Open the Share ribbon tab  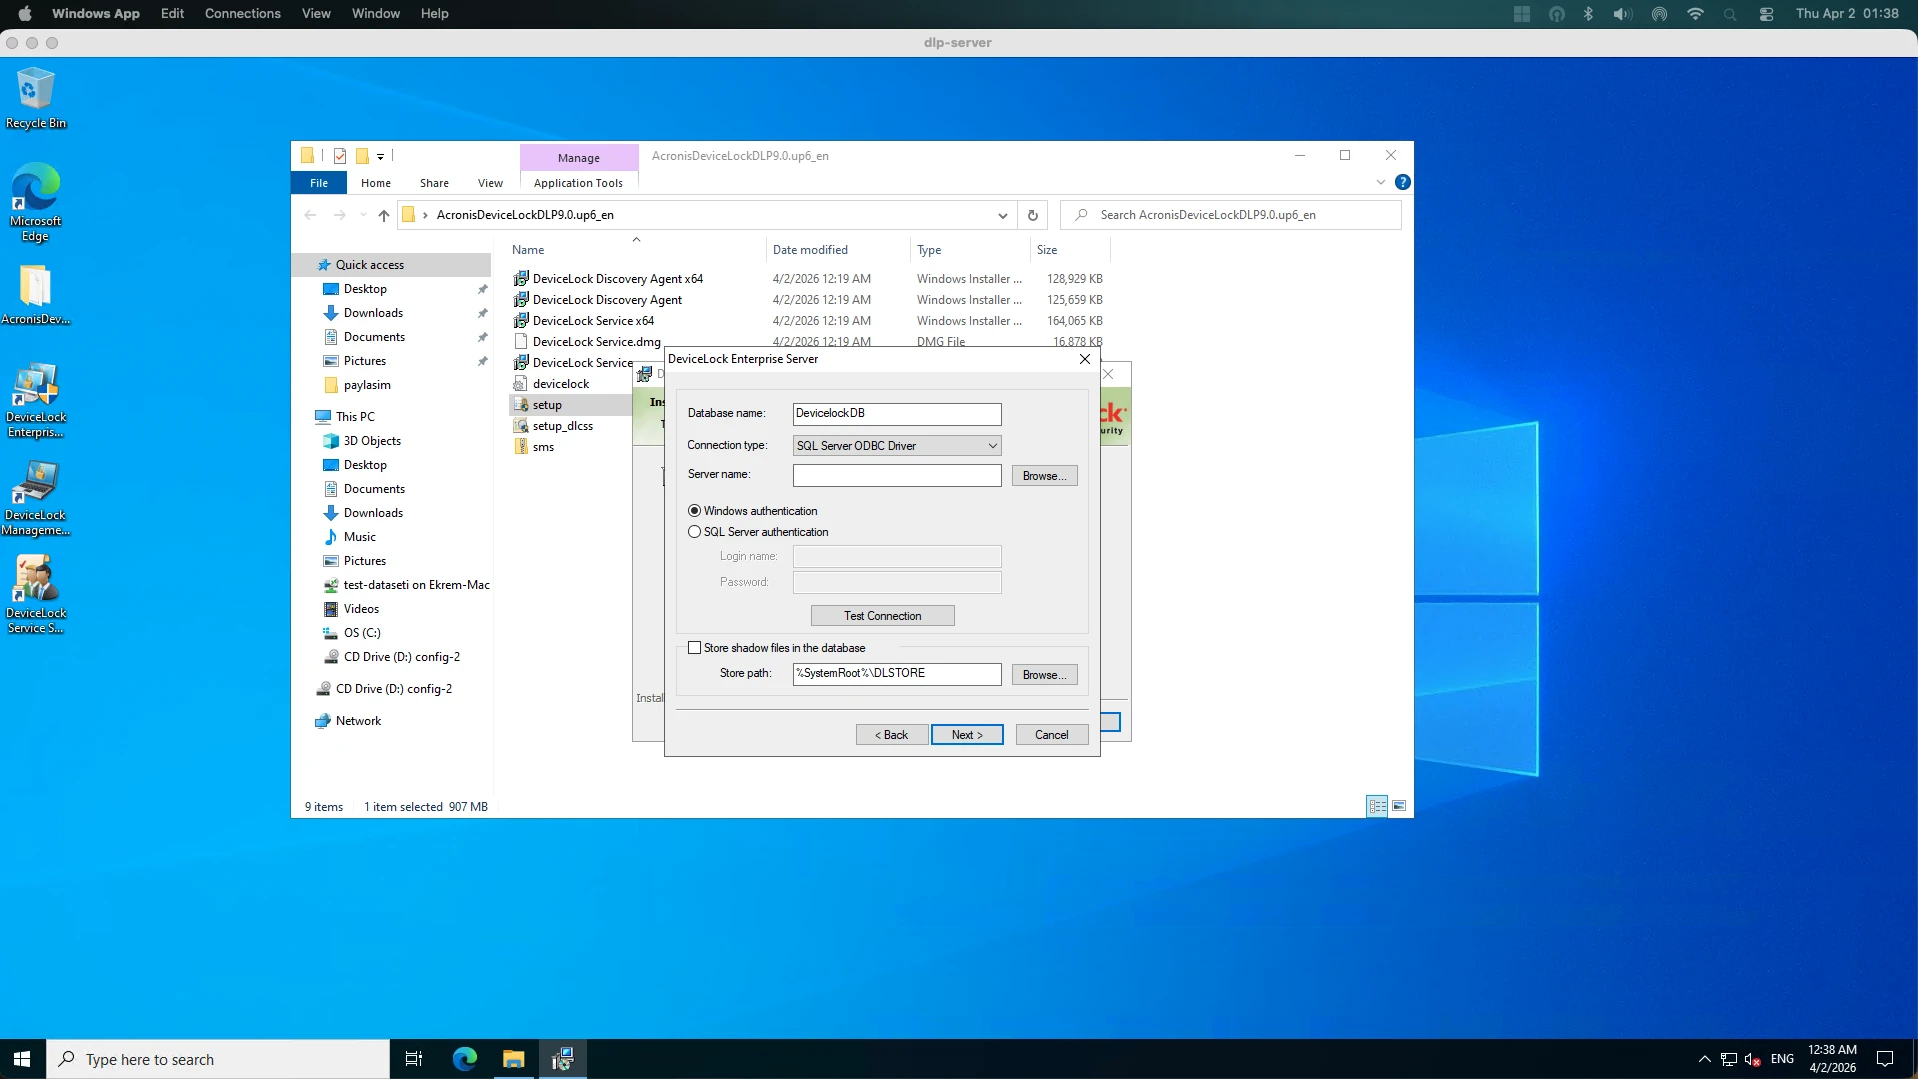[434, 183]
